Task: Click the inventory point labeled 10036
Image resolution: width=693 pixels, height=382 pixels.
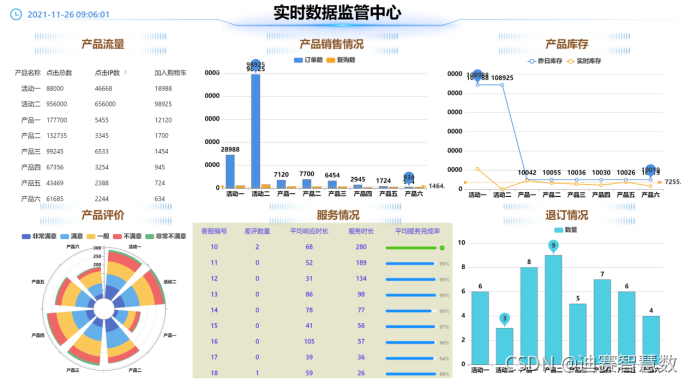Action: point(576,180)
